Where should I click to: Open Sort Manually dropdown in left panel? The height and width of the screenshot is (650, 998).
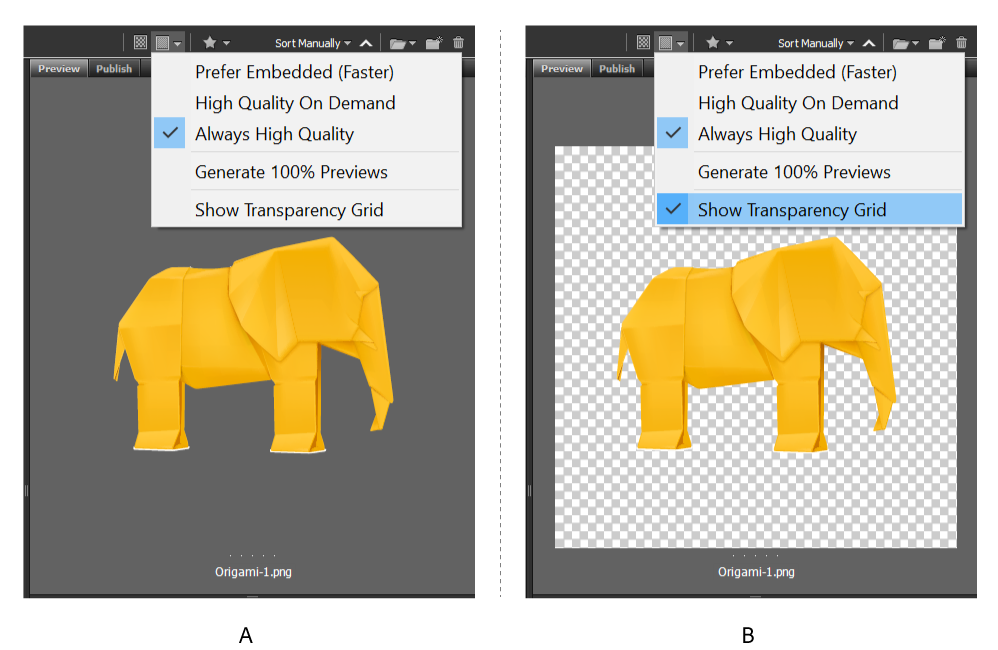click(x=312, y=43)
